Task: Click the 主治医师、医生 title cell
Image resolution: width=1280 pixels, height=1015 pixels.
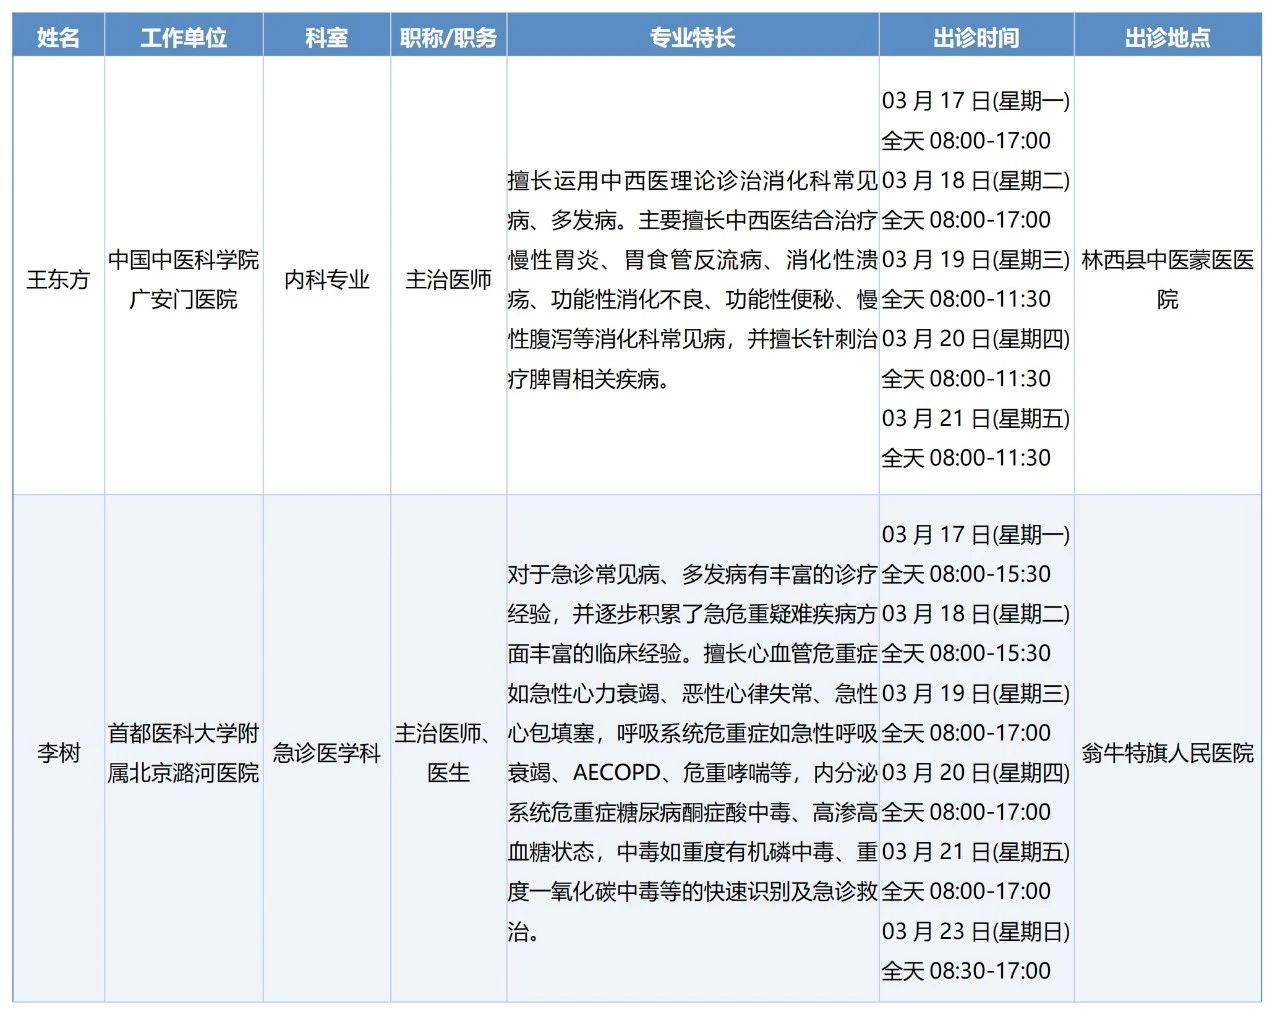Action: point(448,753)
